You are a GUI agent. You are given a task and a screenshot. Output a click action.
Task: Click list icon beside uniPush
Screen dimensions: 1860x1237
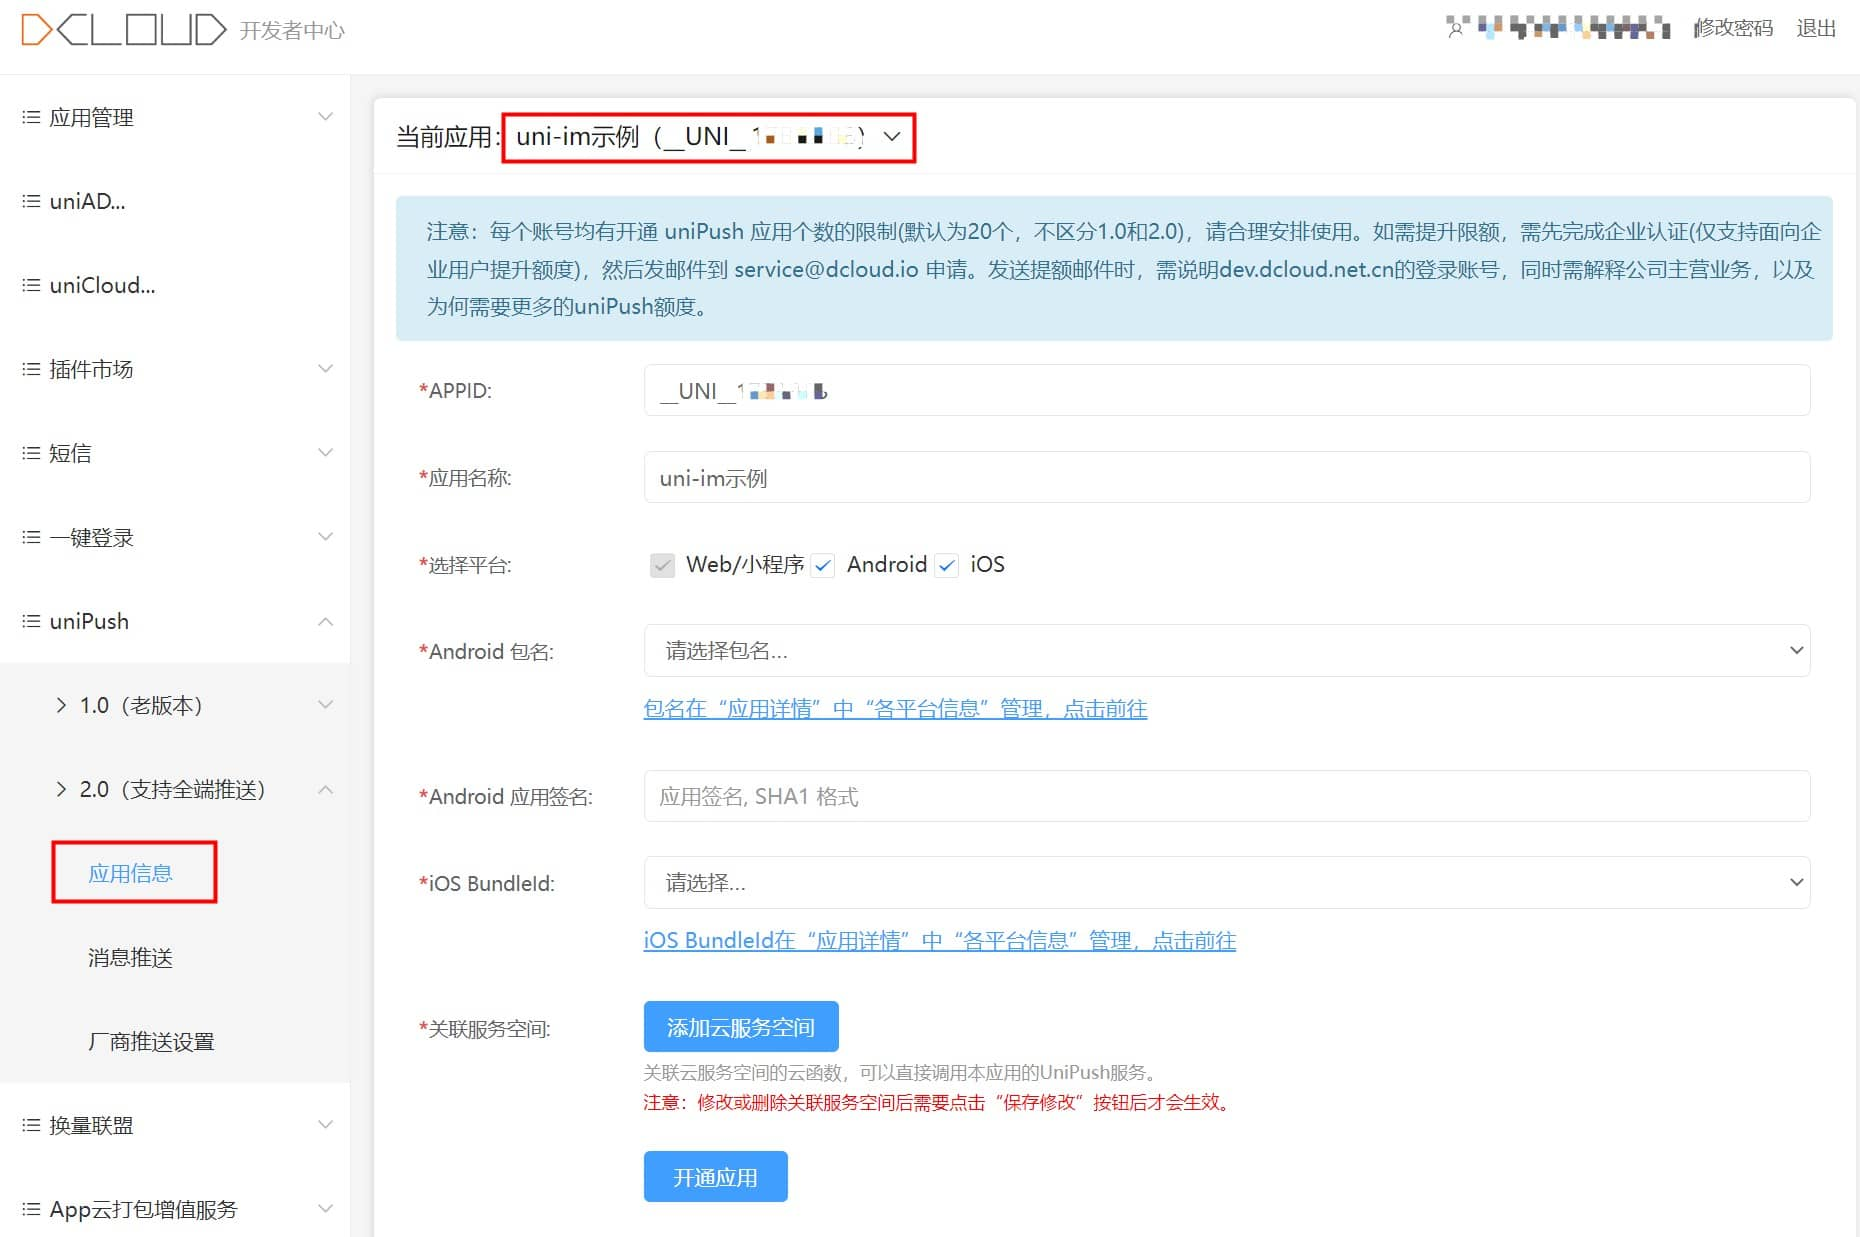[x=31, y=621]
